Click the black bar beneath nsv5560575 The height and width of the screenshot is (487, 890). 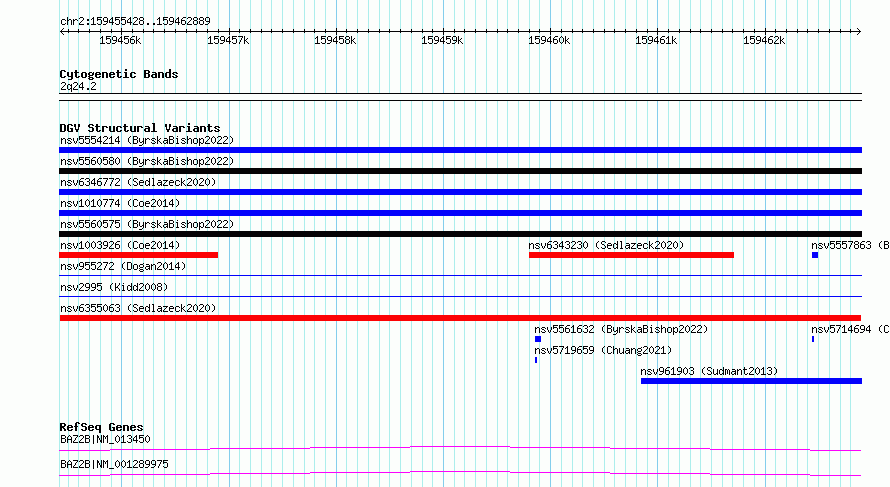coord(460,234)
